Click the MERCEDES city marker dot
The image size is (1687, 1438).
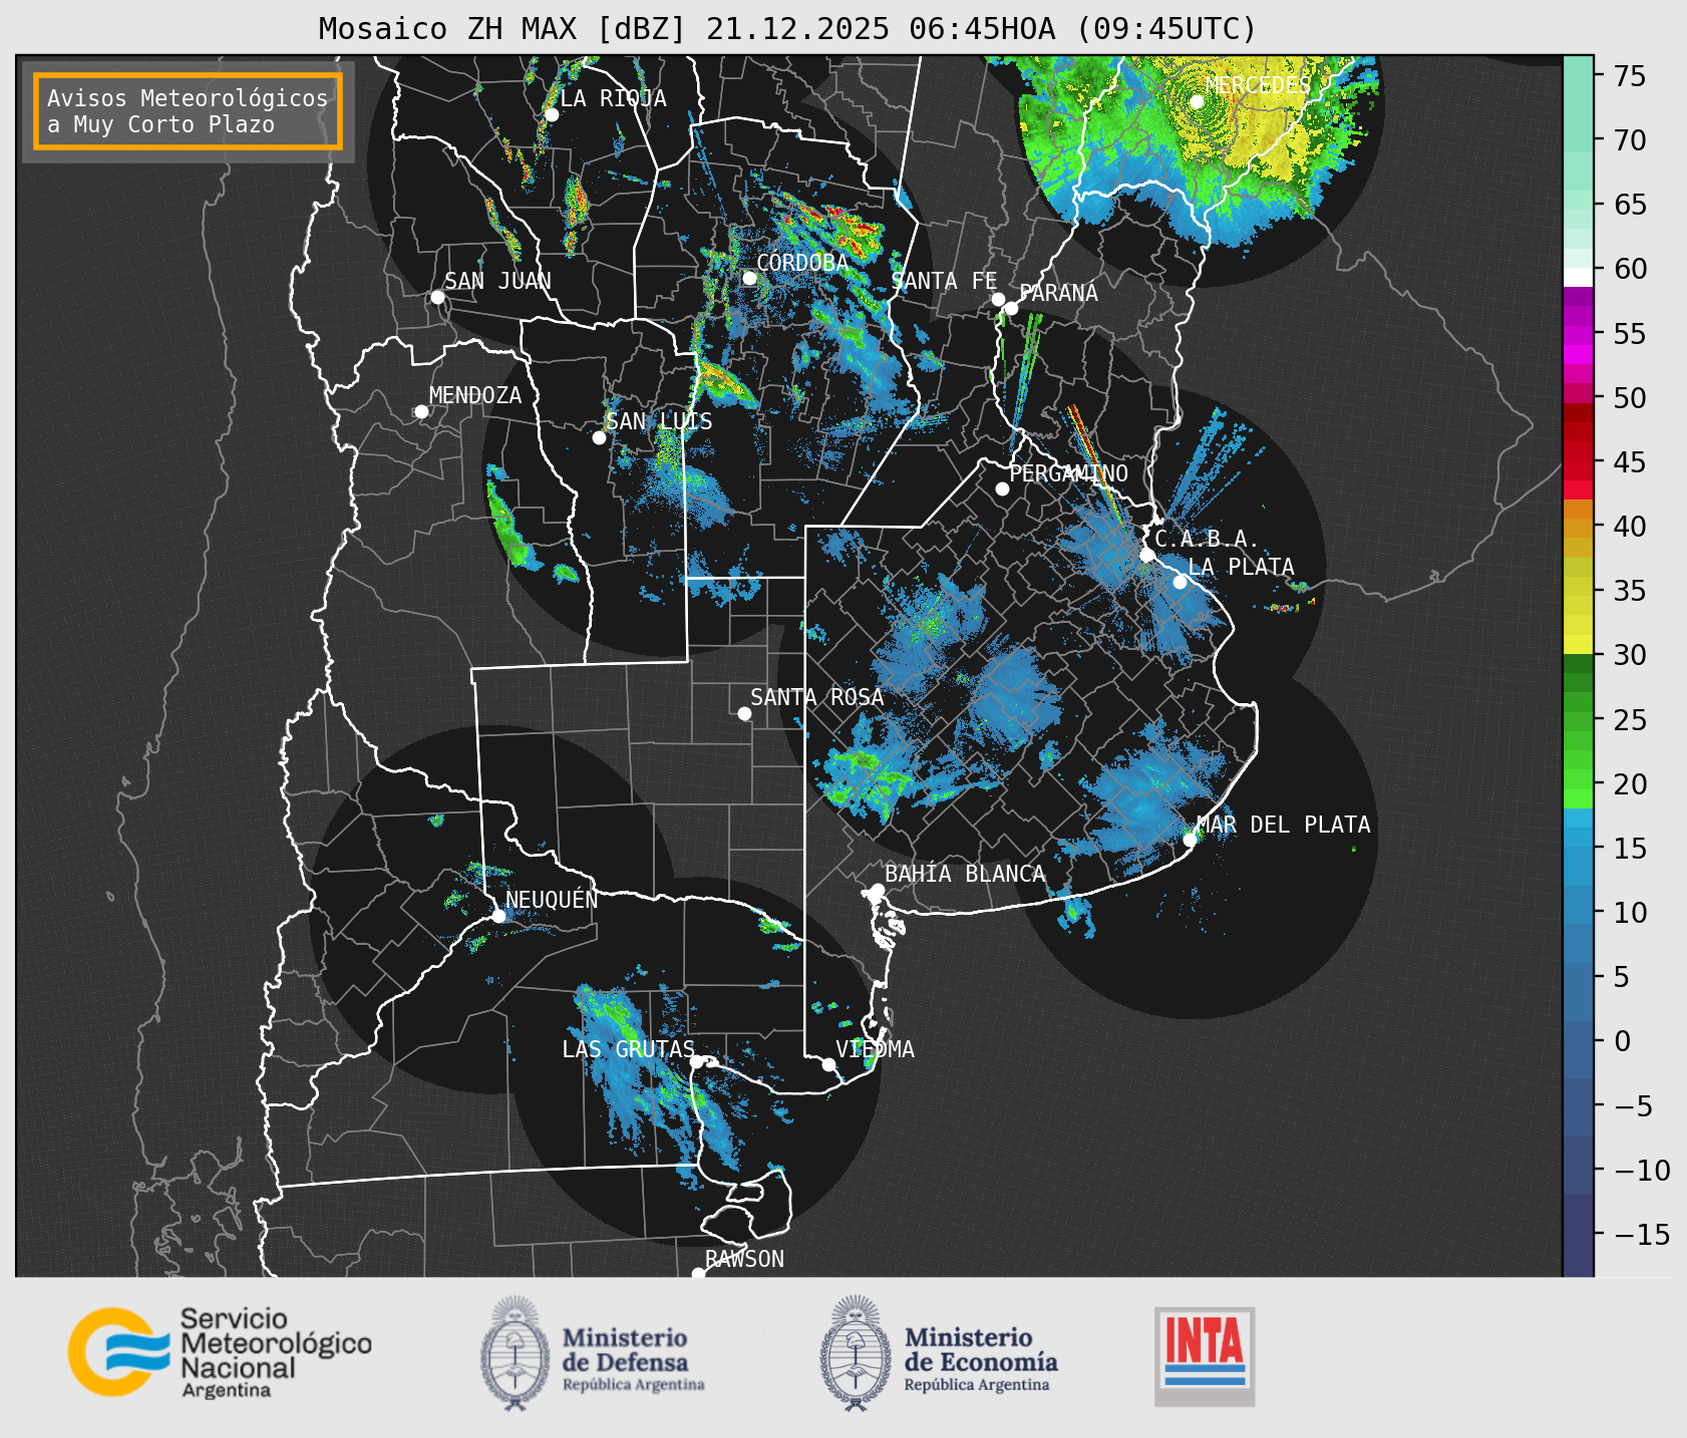1196,101
